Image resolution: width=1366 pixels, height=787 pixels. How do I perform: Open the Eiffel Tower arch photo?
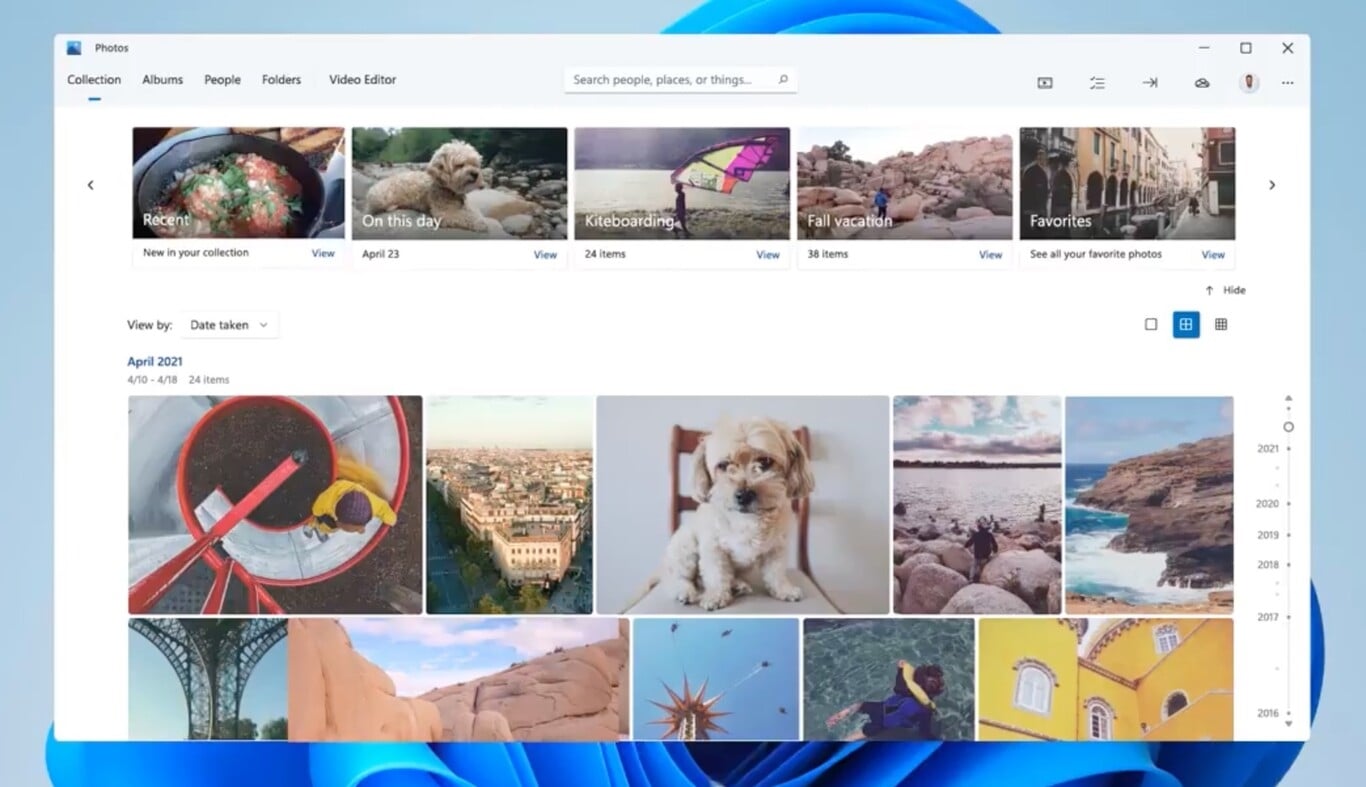(208, 679)
